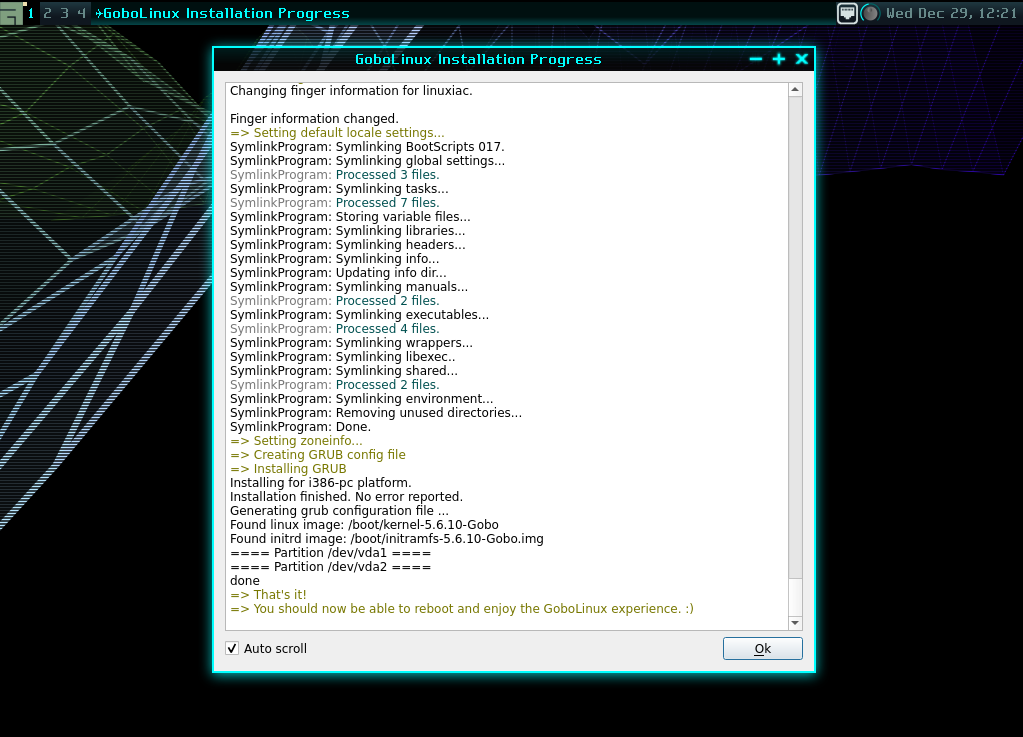This screenshot has height=737, width=1023.
Task: Click 'Symlinking wrappers...' line
Action: [x=351, y=343]
